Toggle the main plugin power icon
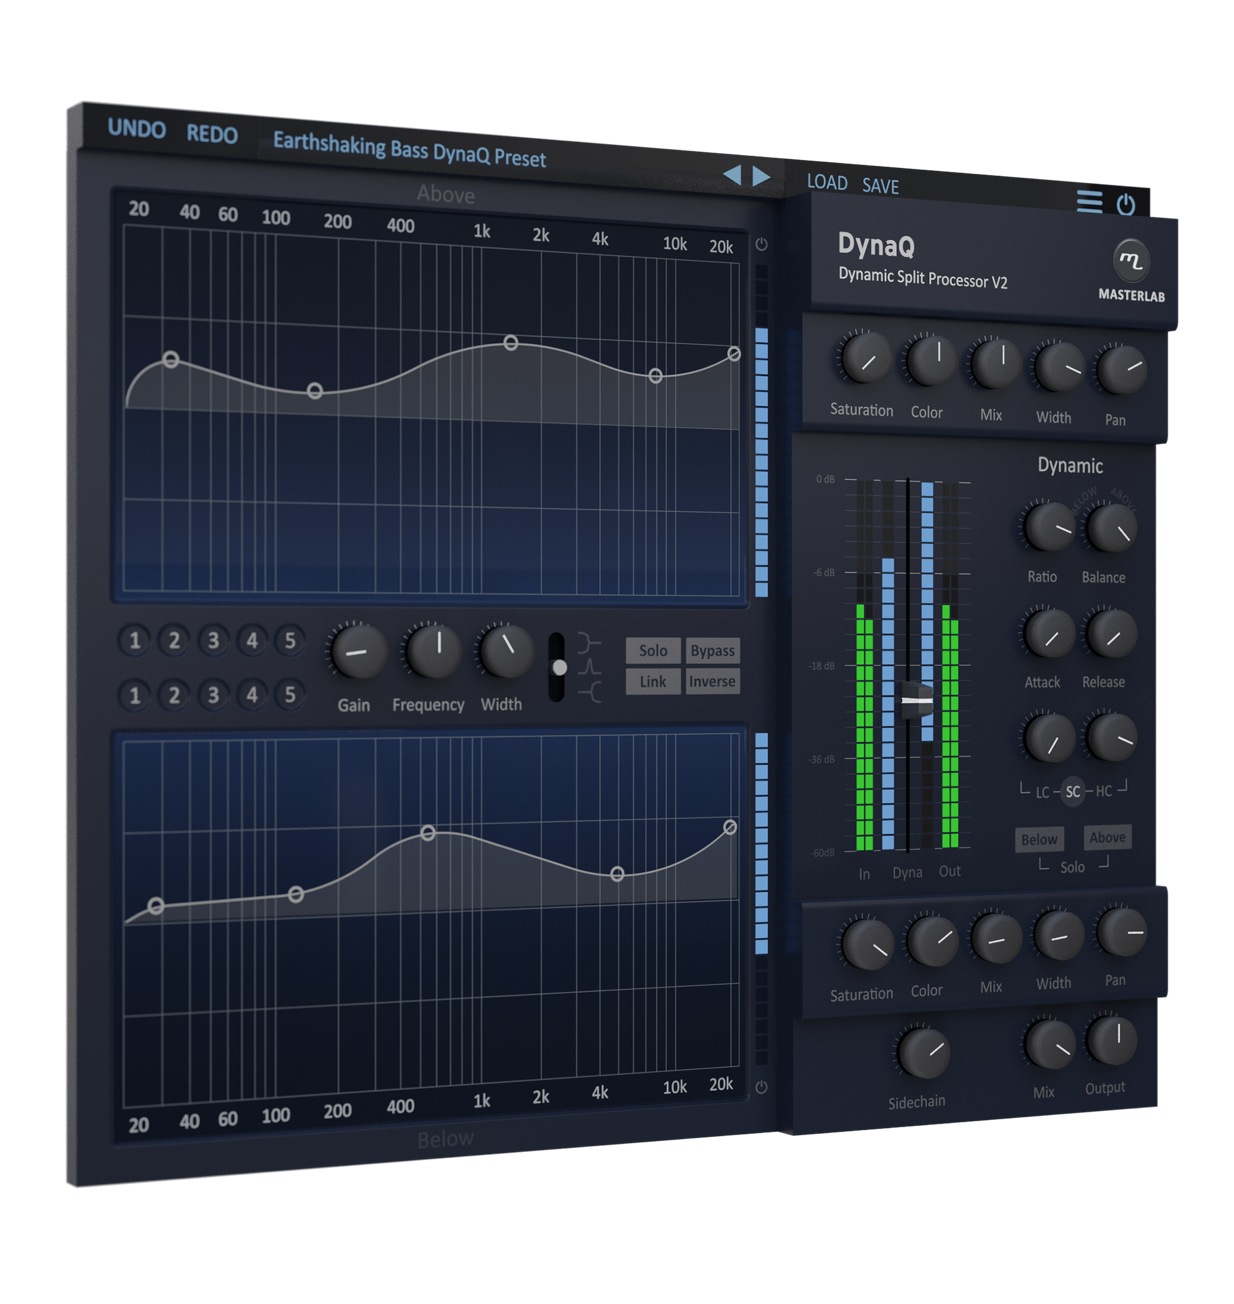1234x1304 pixels. click(x=1126, y=205)
